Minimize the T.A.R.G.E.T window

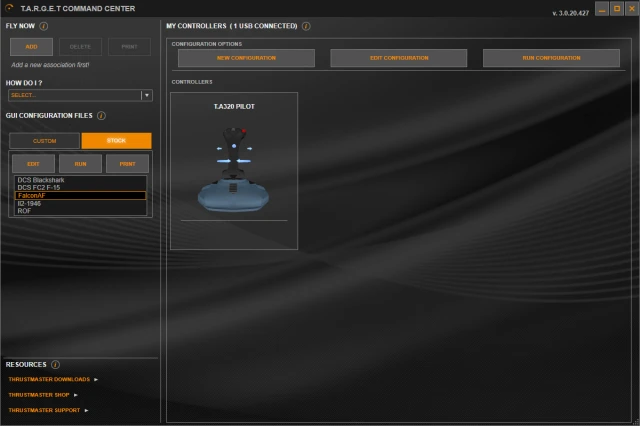(x=602, y=9)
